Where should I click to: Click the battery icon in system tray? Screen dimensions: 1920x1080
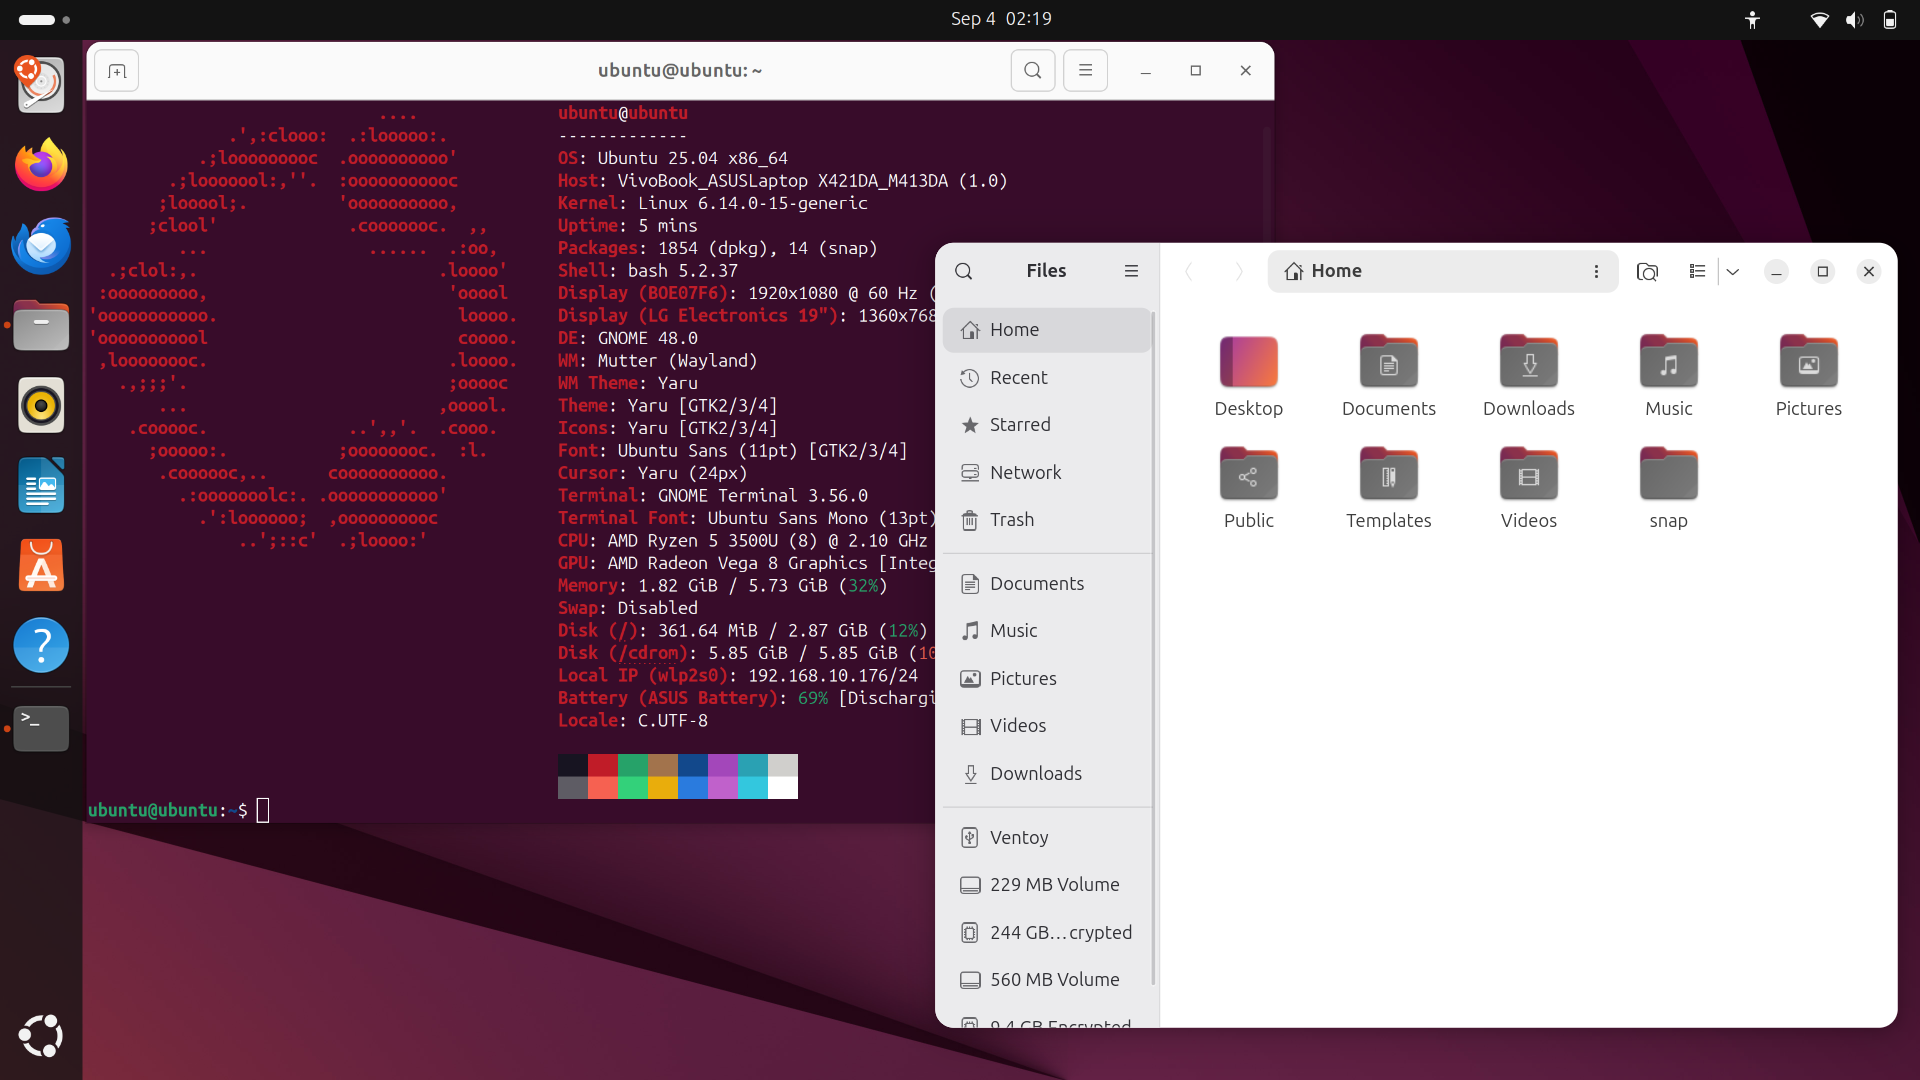(1890, 19)
